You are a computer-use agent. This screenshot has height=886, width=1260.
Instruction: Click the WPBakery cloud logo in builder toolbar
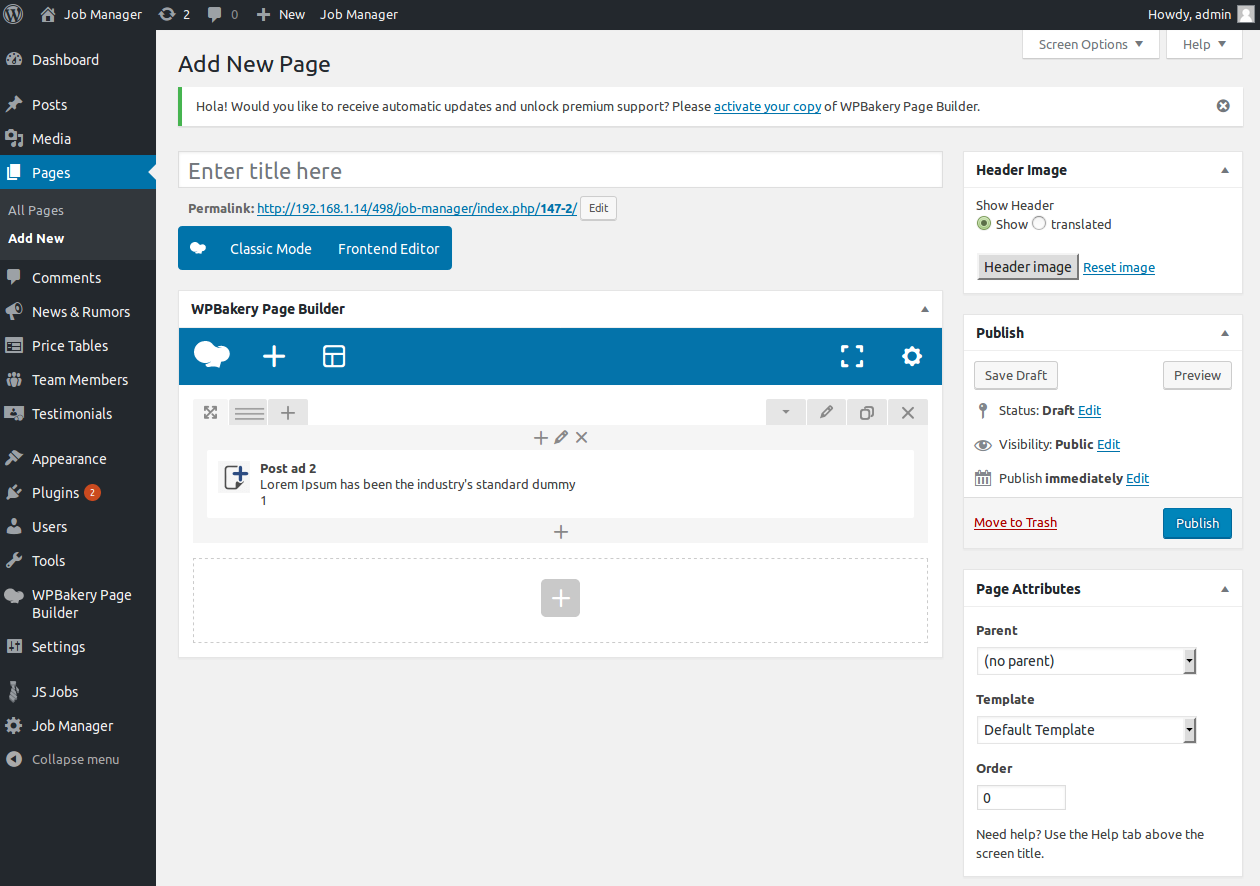pos(212,356)
